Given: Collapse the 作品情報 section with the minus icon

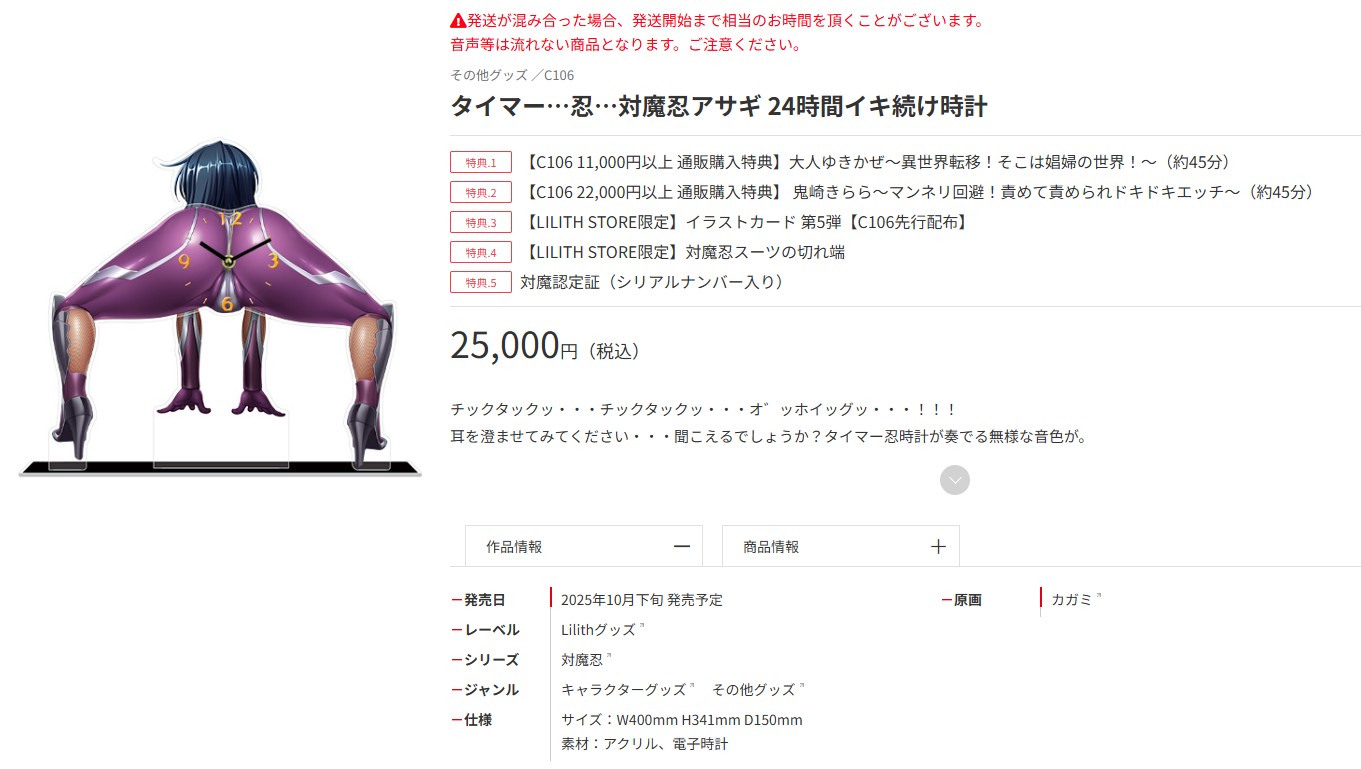Looking at the screenshot, I should [x=682, y=547].
